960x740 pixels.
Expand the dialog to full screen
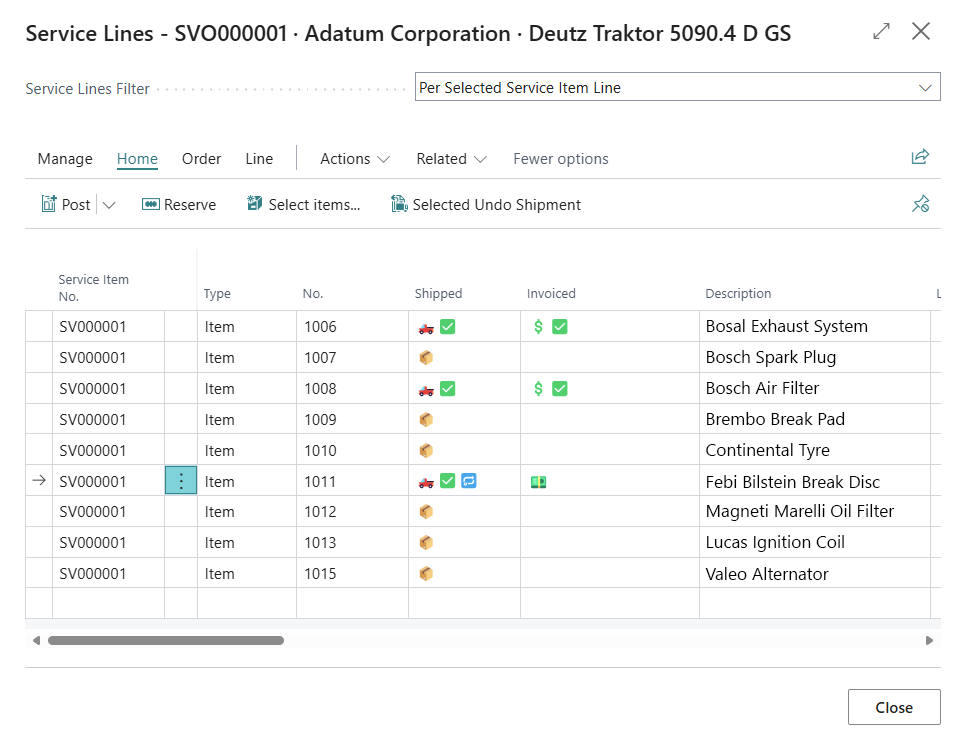coord(881,32)
